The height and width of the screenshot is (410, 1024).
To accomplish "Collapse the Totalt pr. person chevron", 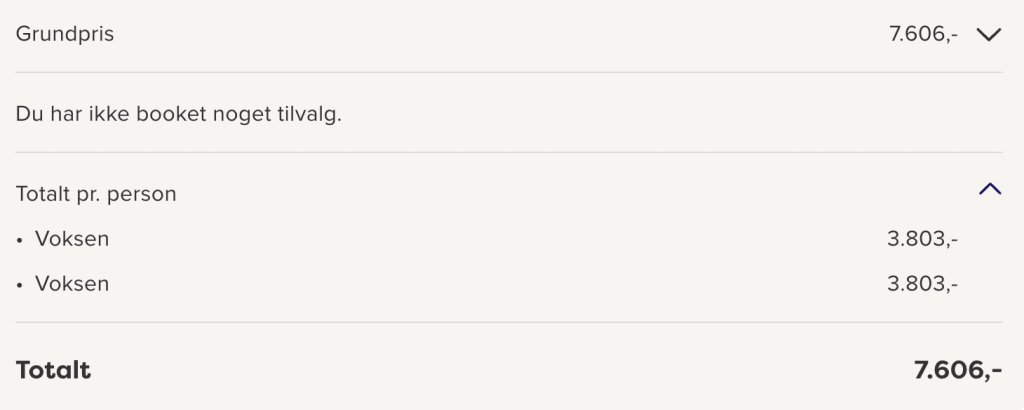I will 990,189.
